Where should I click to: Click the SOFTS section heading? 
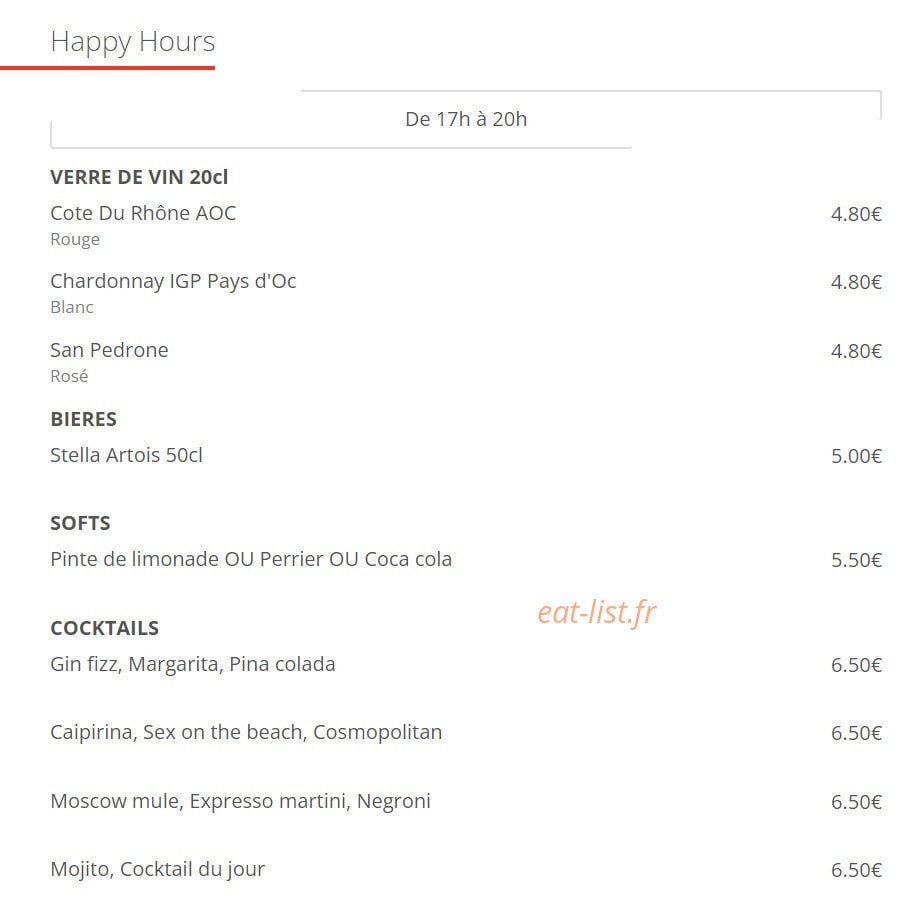click(x=80, y=523)
